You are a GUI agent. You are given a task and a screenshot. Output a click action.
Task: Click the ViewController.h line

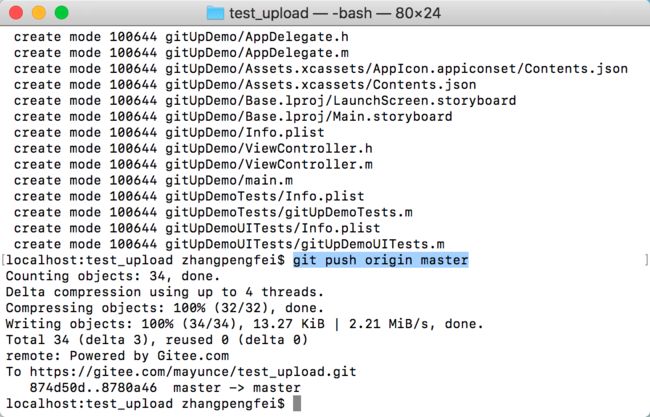tap(193, 148)
